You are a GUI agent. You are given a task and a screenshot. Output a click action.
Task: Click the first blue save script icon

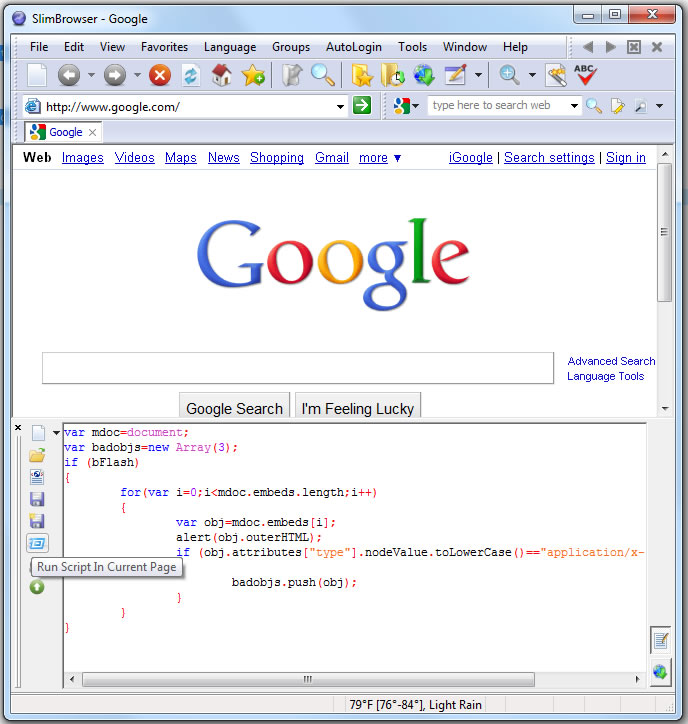(x=37, y=499)
